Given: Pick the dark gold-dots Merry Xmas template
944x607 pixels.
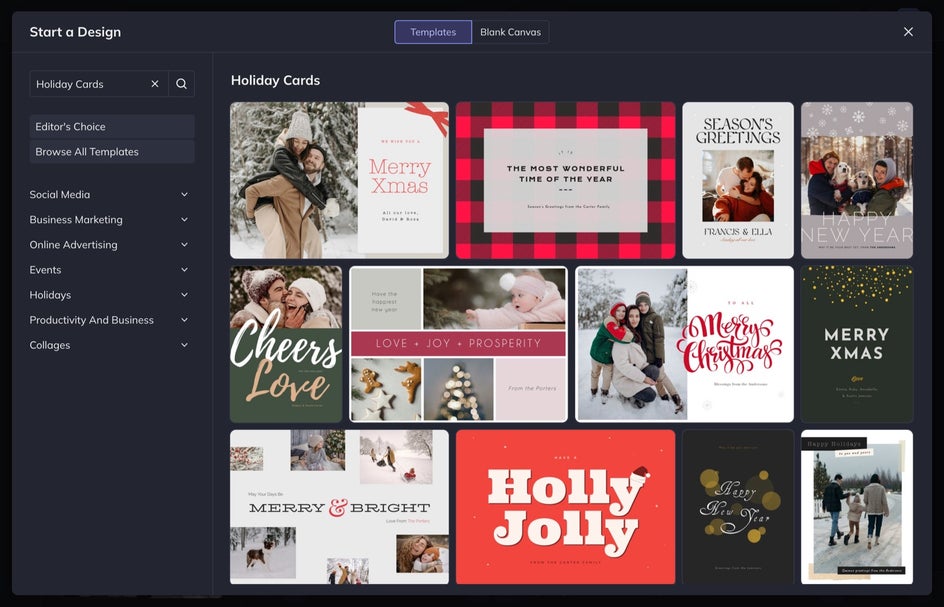Looking at the screenshot, I should click(x=857, y=344).
